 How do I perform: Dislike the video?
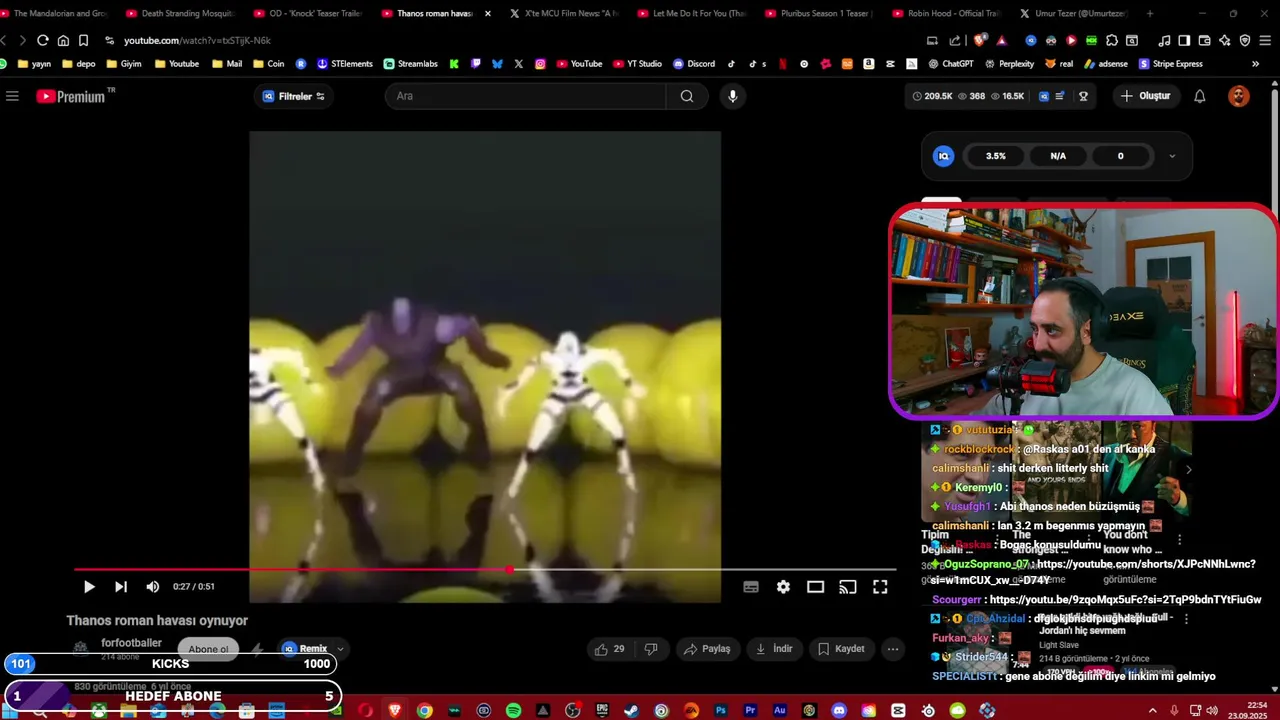[x=651, y=649]
